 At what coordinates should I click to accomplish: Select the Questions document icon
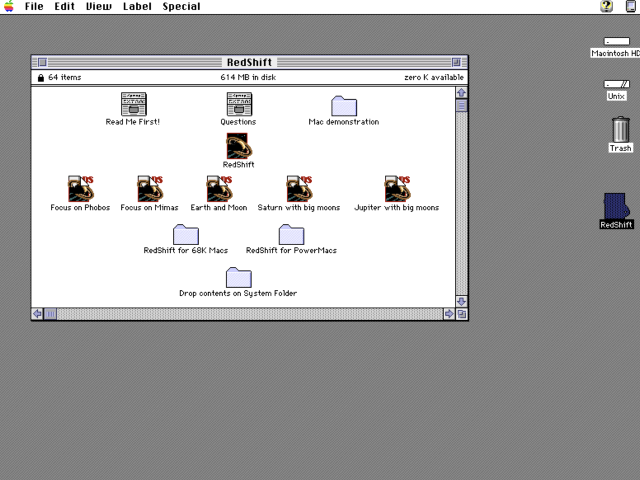click(x=239, y=104)
